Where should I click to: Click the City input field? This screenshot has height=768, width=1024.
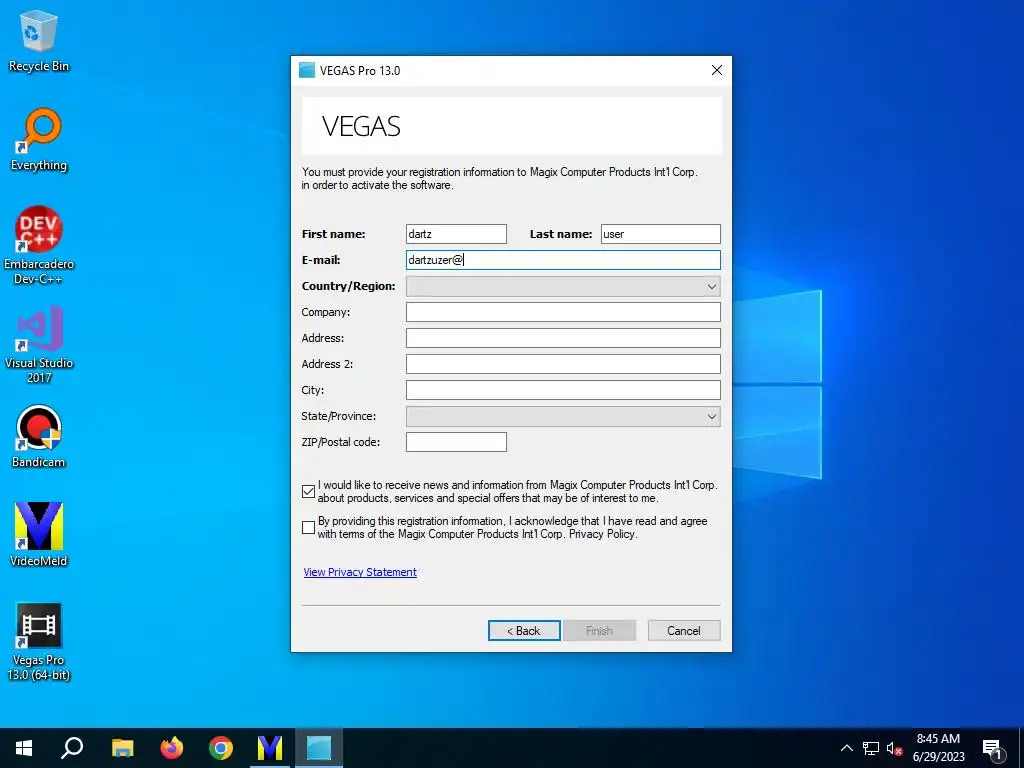point(563,391)
